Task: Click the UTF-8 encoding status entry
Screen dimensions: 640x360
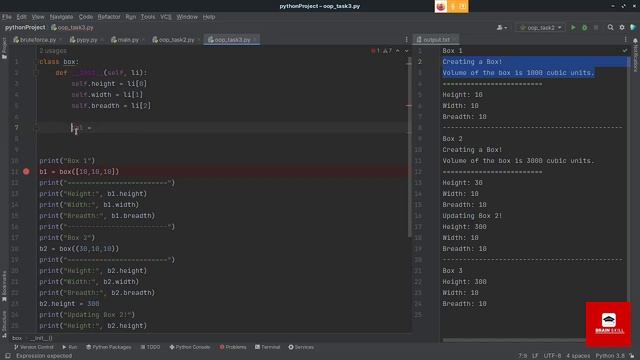Action: pos(552,356)
